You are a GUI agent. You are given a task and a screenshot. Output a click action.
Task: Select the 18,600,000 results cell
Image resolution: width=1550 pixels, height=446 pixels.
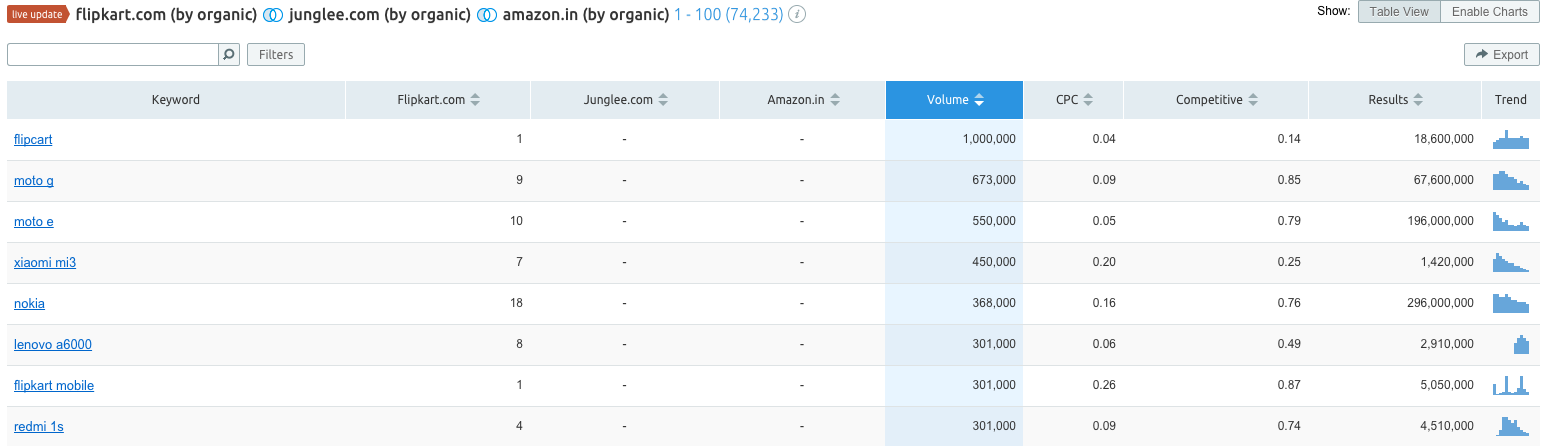click(1395, 139)
